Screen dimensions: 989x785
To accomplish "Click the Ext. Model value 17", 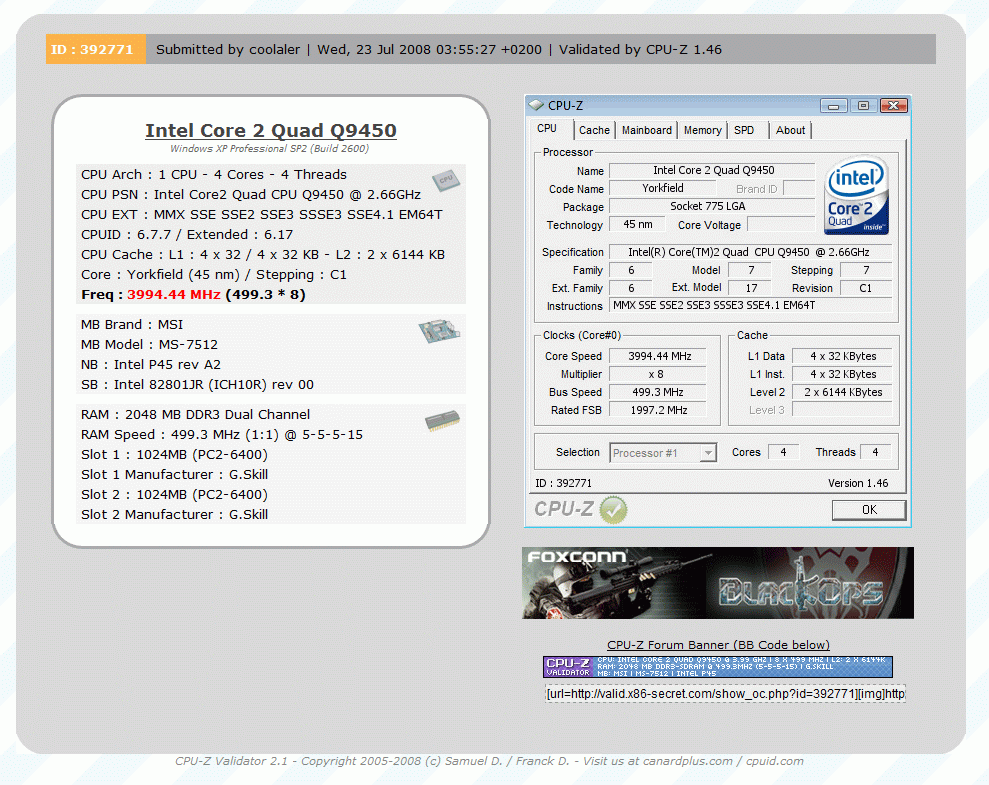I will 751,288.
